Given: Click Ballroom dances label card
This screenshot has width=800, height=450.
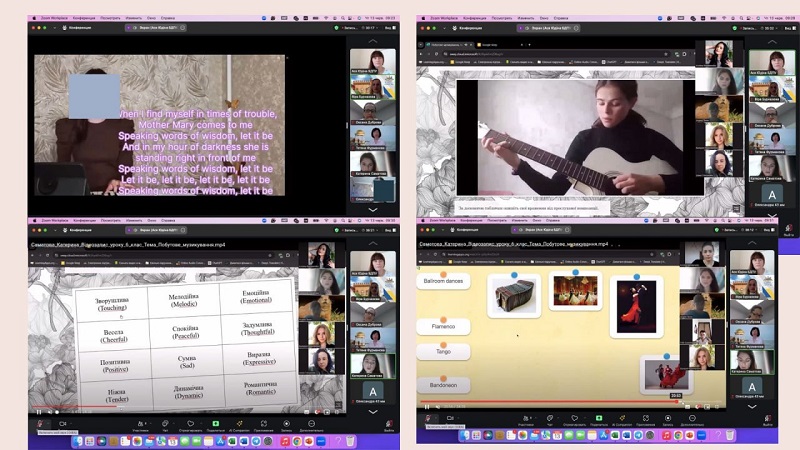Looking at the screenshot, I should 443,281.
